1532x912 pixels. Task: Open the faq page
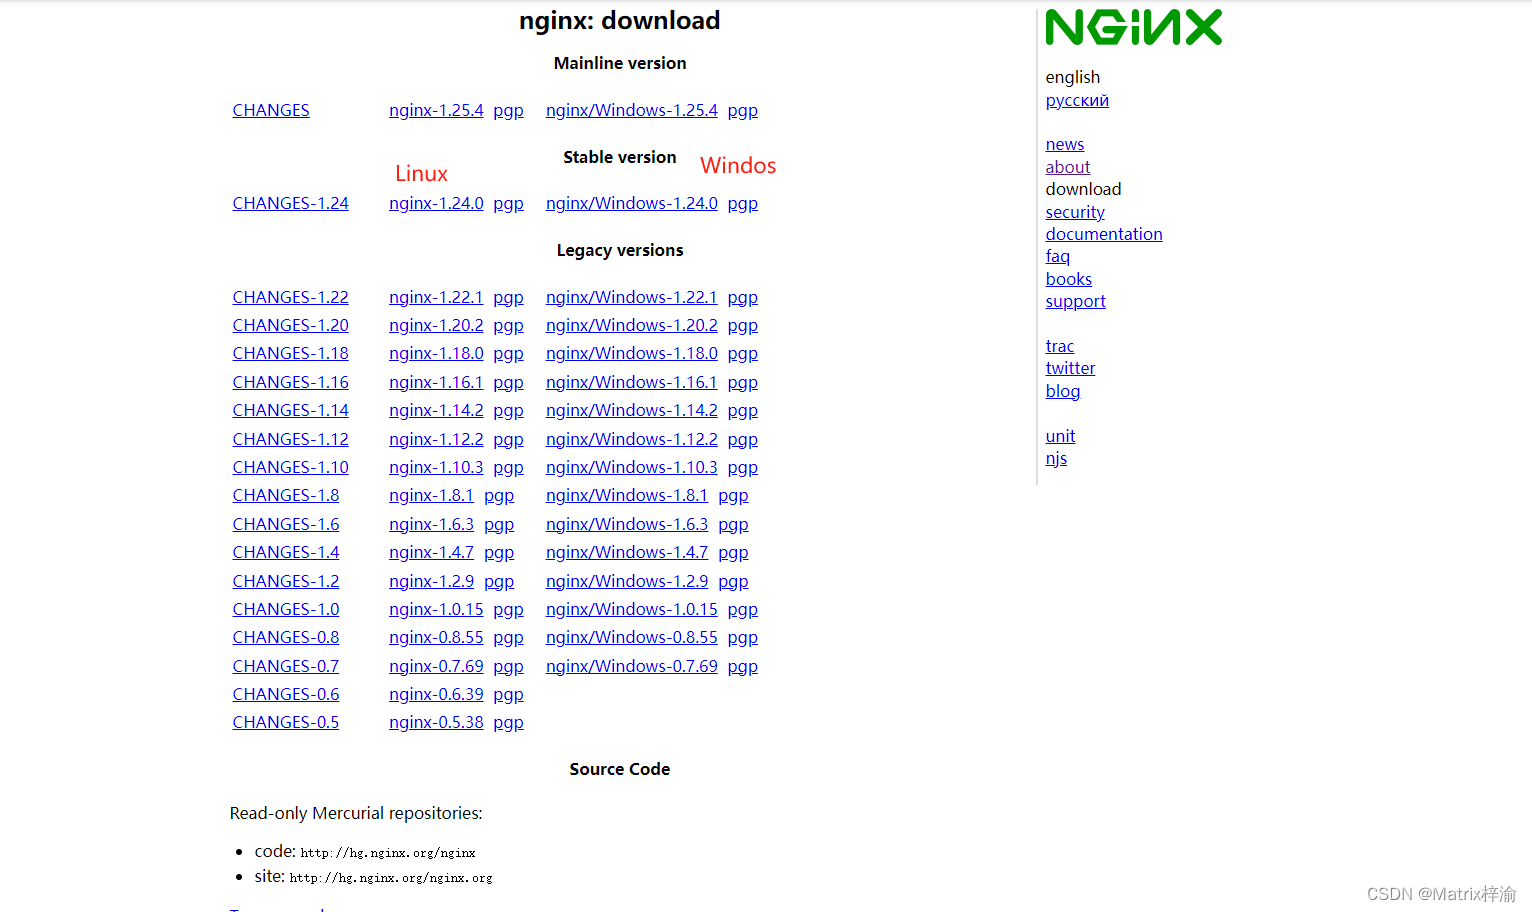1058,257
